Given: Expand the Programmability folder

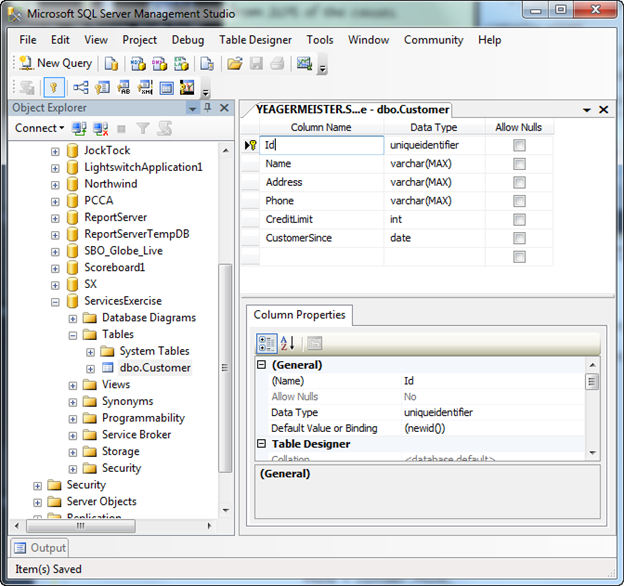Looking at the screenshot, I should [73, 419].
